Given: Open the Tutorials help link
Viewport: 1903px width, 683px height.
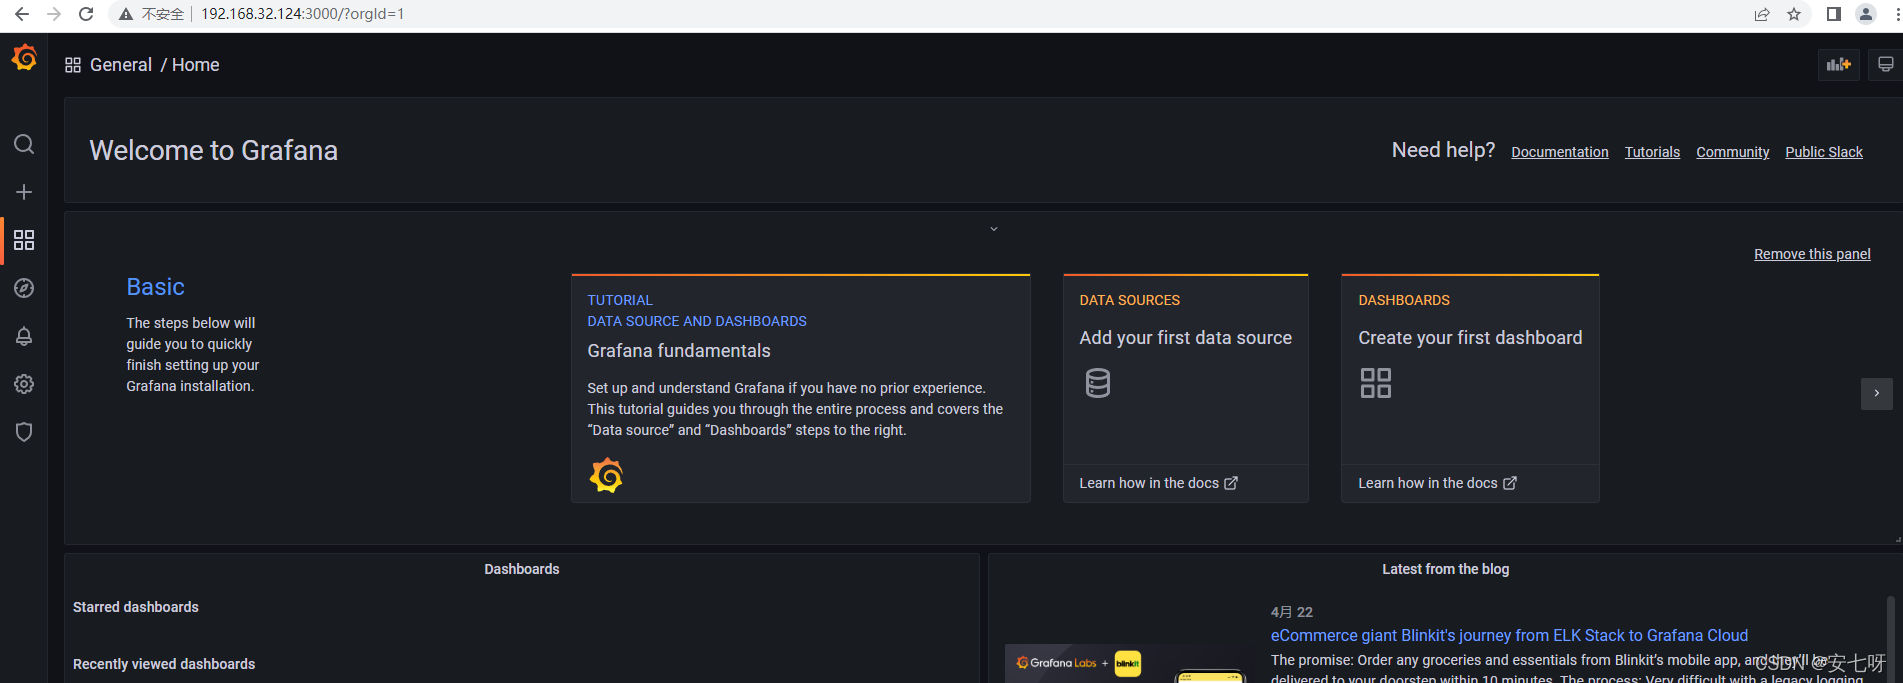Looking at the screenshot, I should pyautogui.click(x=1652, y=152).
